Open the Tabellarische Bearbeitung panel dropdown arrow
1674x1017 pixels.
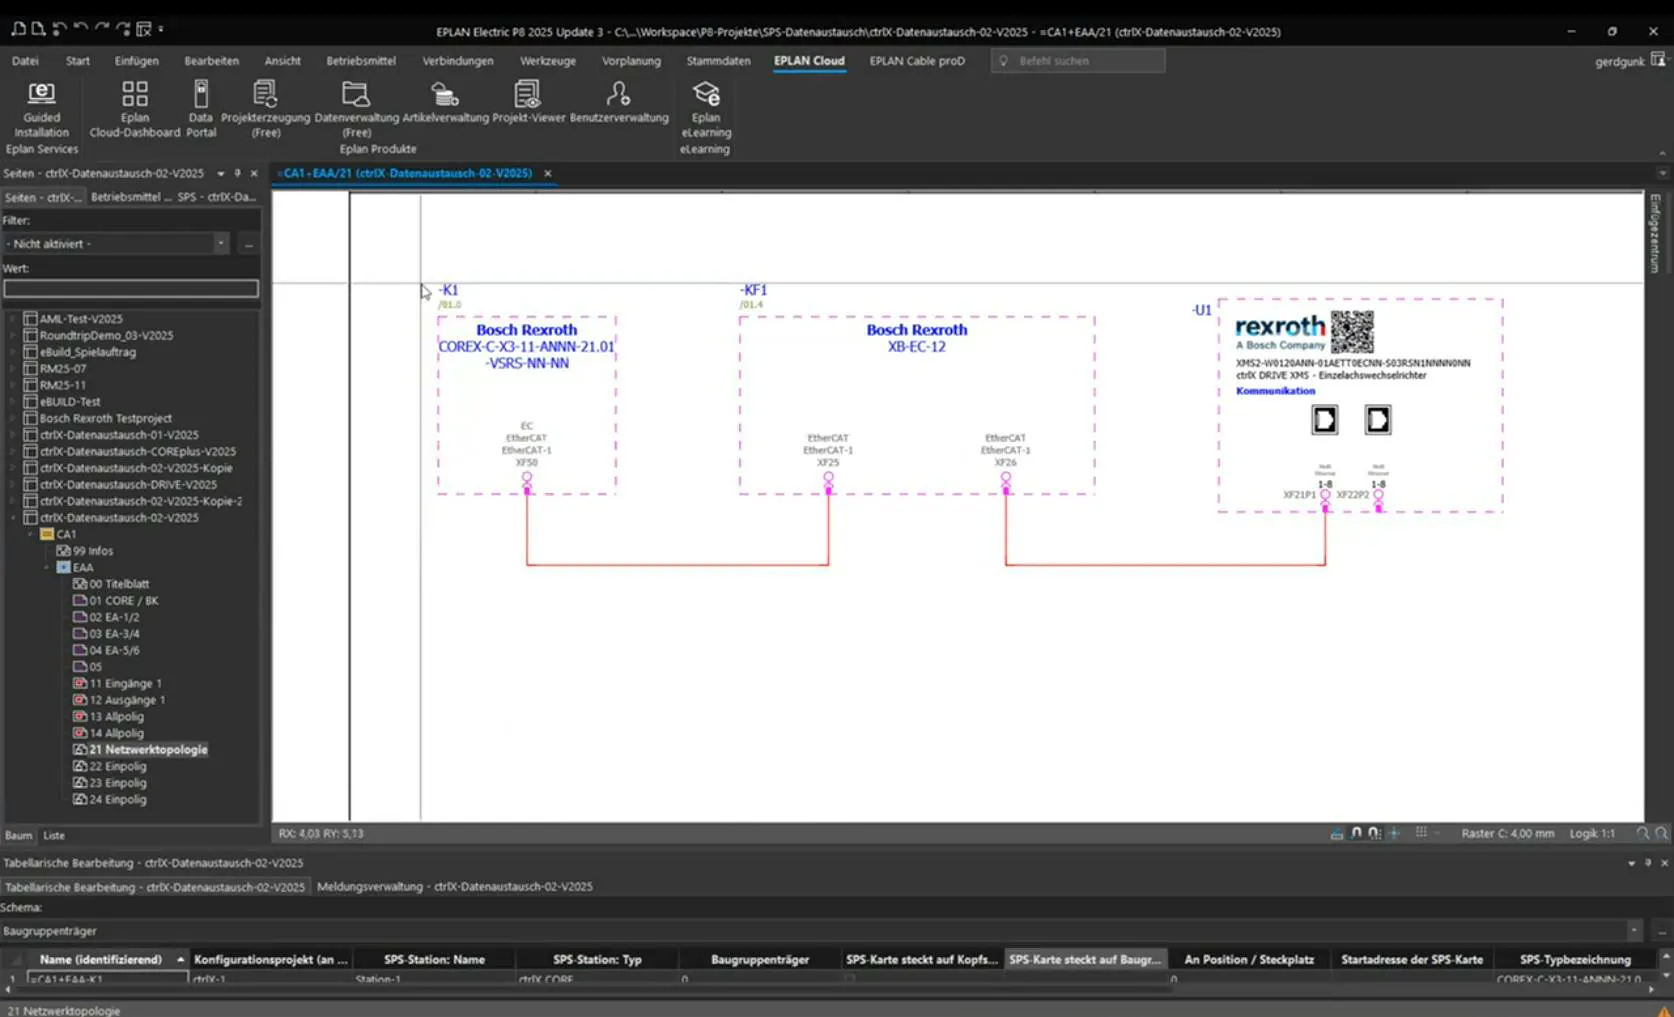click(x=1631, y=863)
